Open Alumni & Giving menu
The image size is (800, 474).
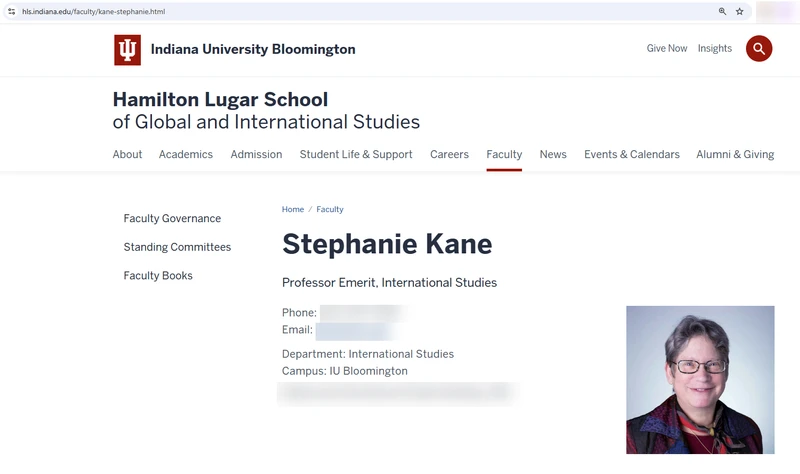click(735, 154)
